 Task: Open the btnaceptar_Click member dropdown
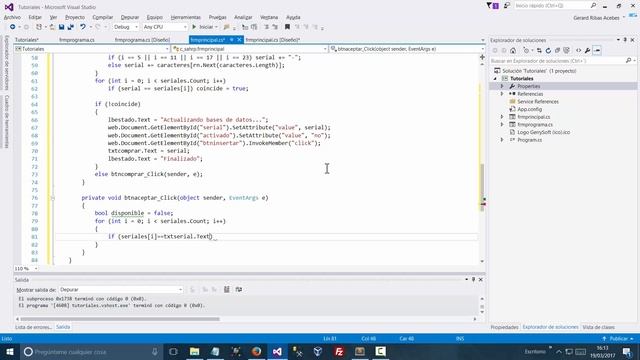407,49
